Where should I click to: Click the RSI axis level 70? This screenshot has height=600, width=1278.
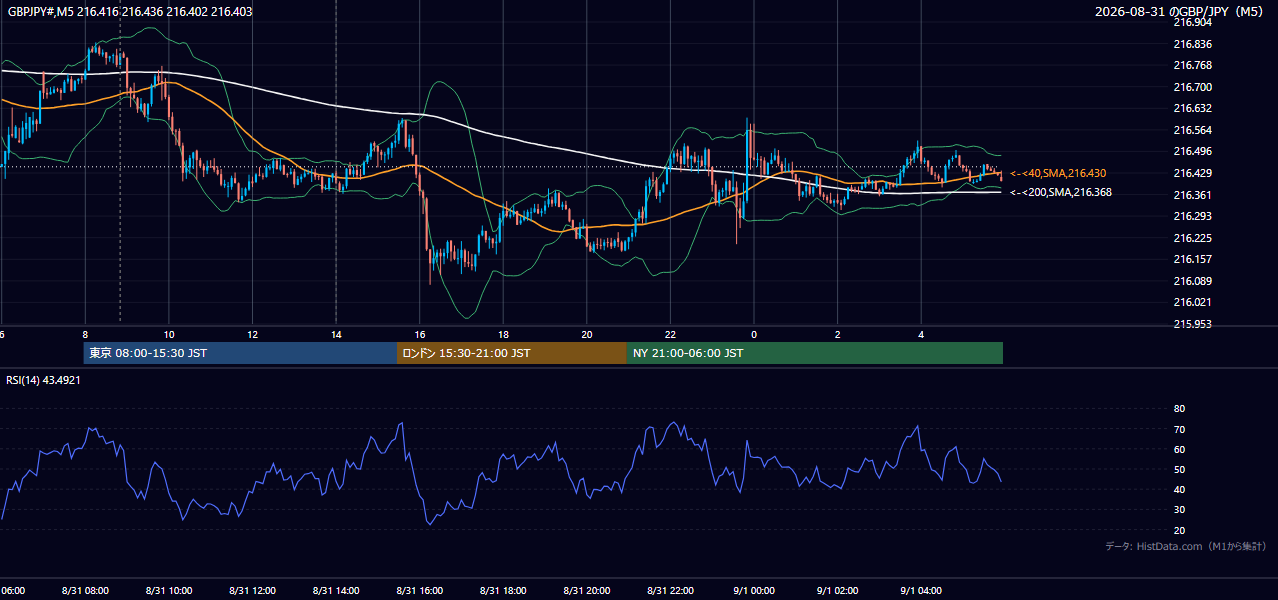coord(1179,429)
